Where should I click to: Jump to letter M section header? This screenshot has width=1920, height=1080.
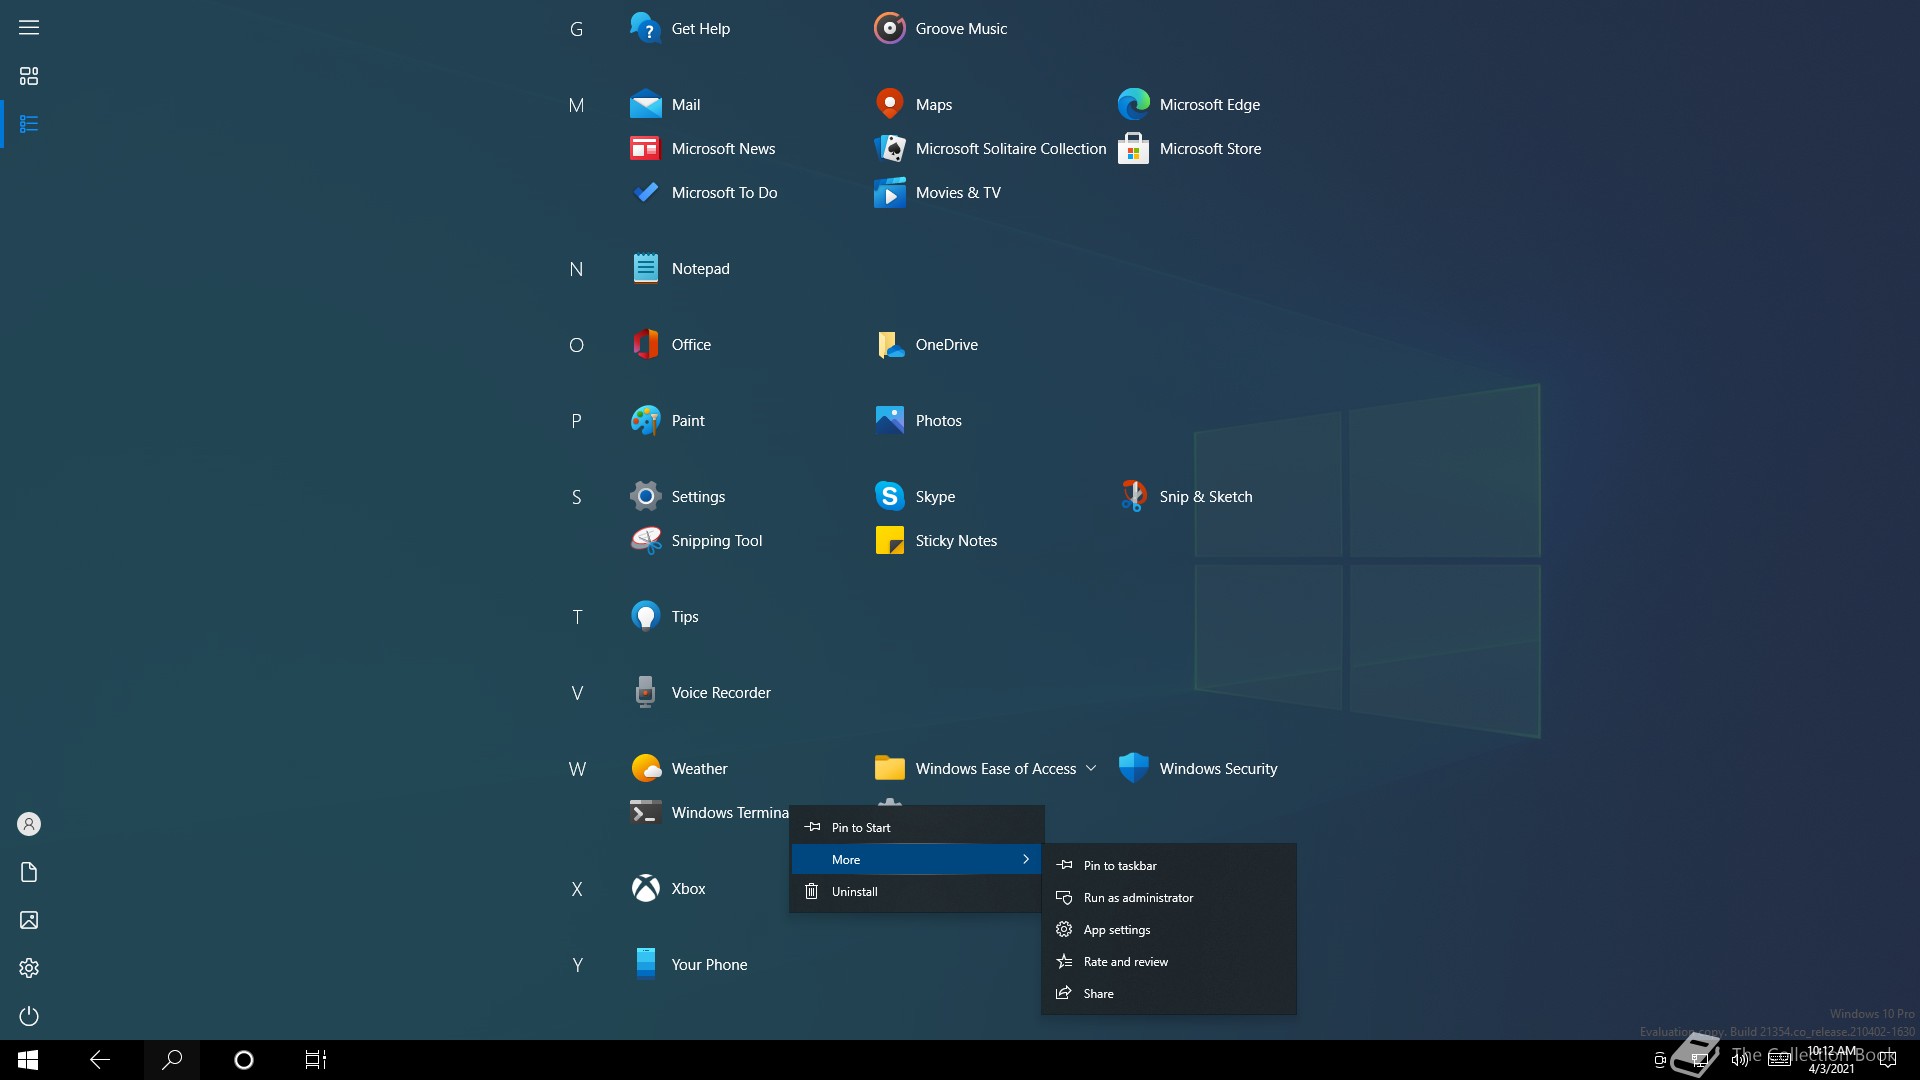coord(576,105)
